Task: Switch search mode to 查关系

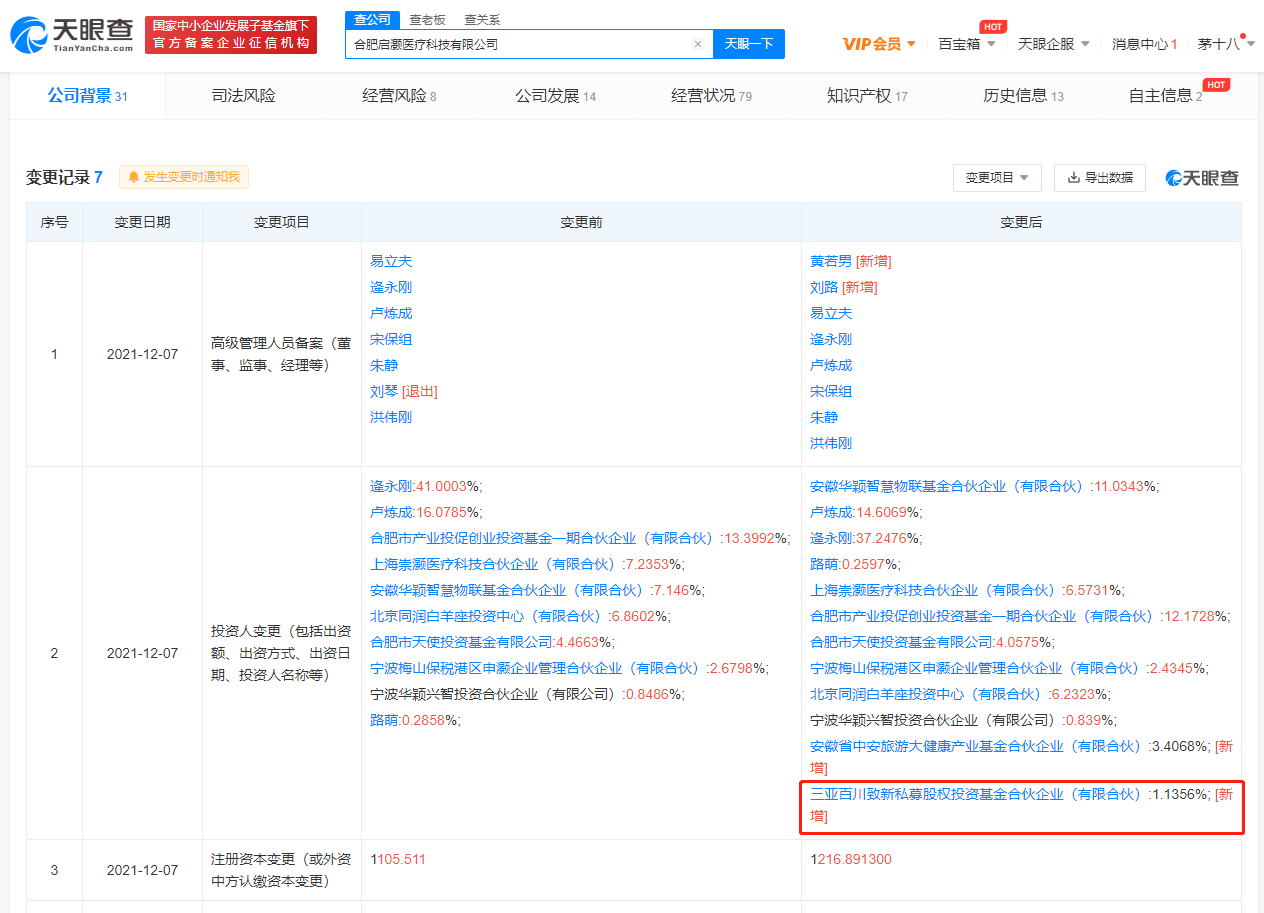Action: click(x=482, y=20)
